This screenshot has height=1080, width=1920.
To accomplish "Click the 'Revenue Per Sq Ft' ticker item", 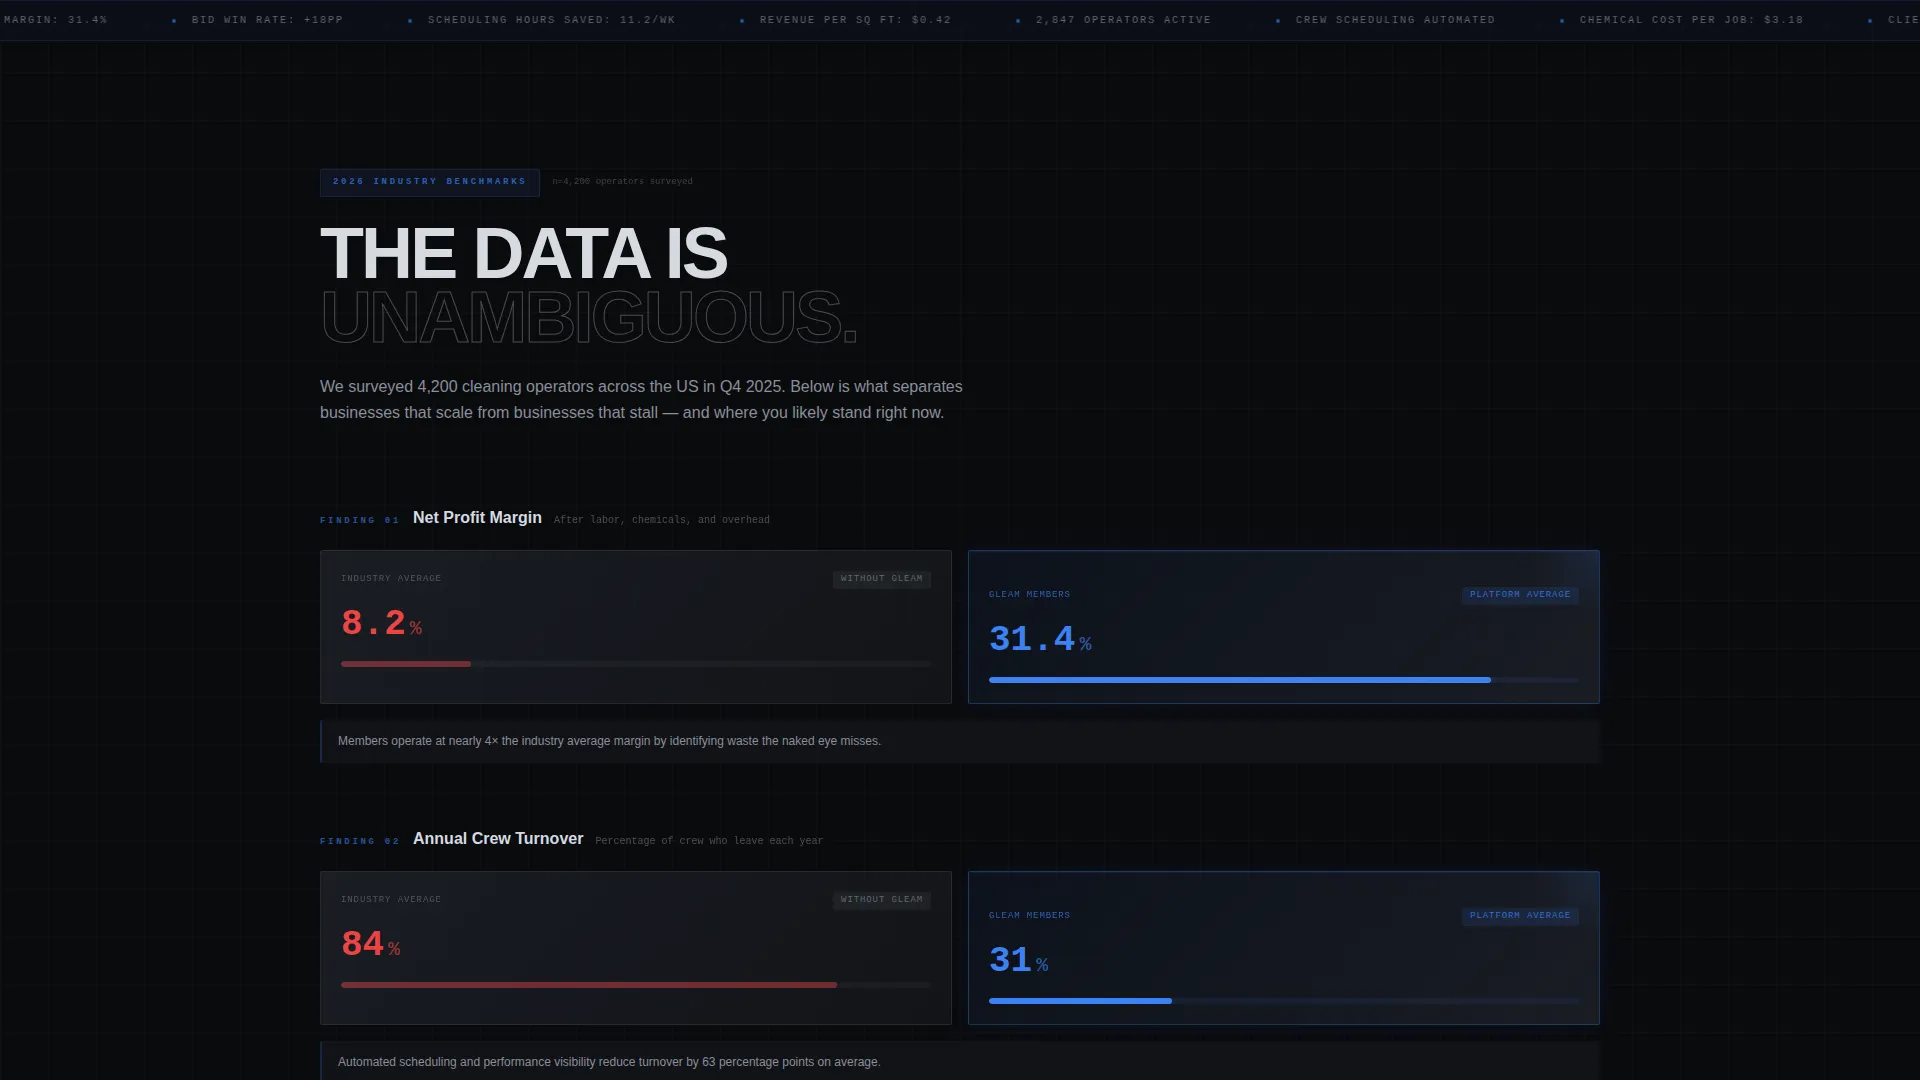I will [855, 20].
